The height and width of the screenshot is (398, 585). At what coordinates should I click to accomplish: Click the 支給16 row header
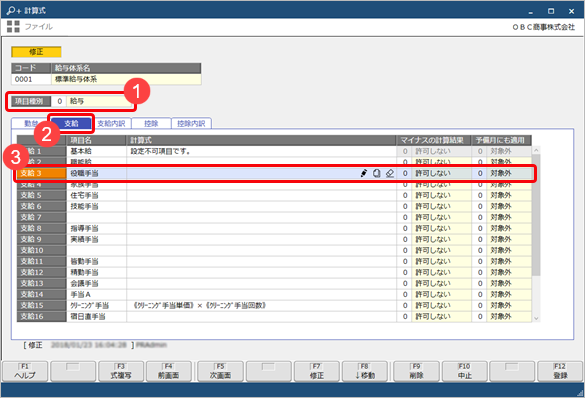pyautogui.click(x=41, y=316)
